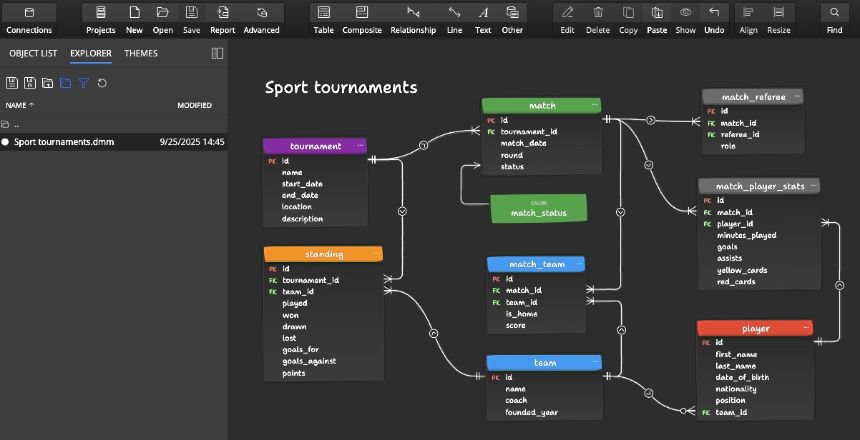
Task: Switch to the Object List tab
Action: click(33, 53)
